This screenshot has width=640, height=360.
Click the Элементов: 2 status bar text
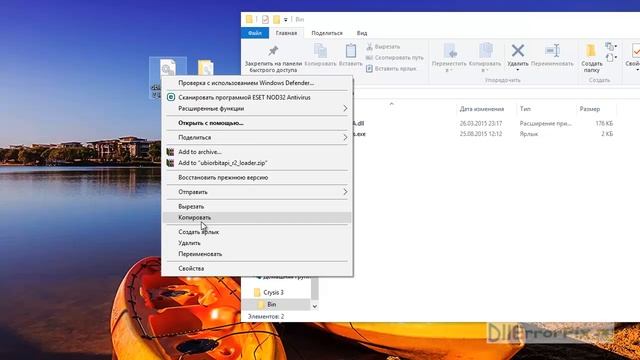[266, 316]
